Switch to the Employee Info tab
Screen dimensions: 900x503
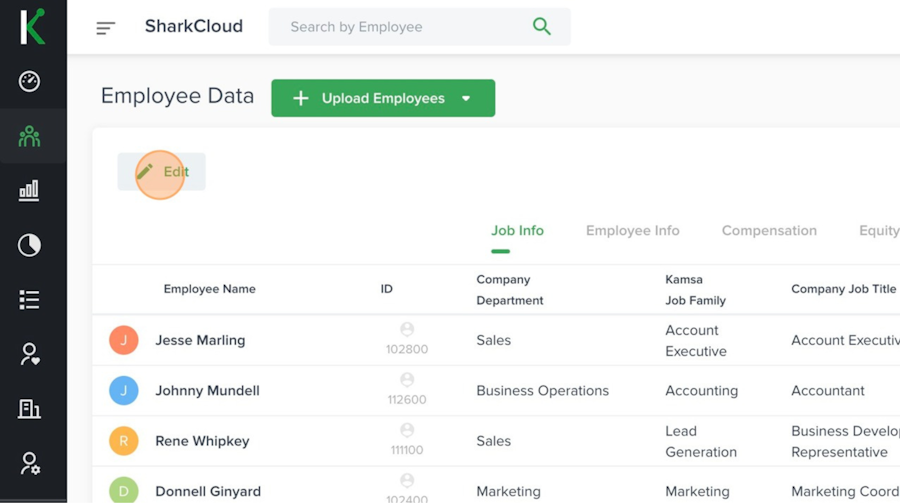pos(632,231)
